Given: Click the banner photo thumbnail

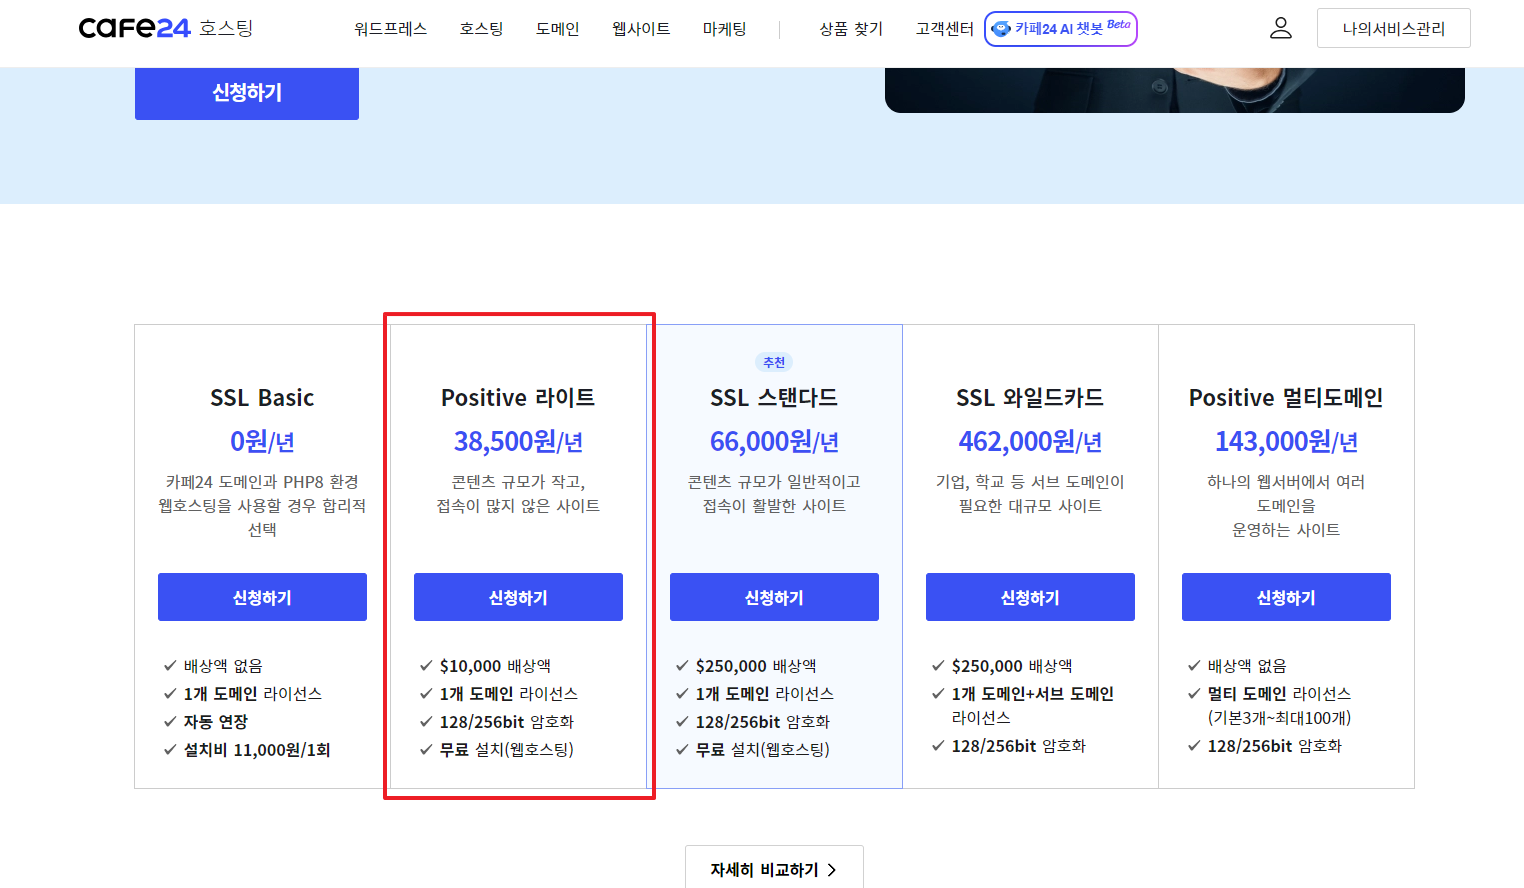Looking at the screenshot, I should (1175, 90).
